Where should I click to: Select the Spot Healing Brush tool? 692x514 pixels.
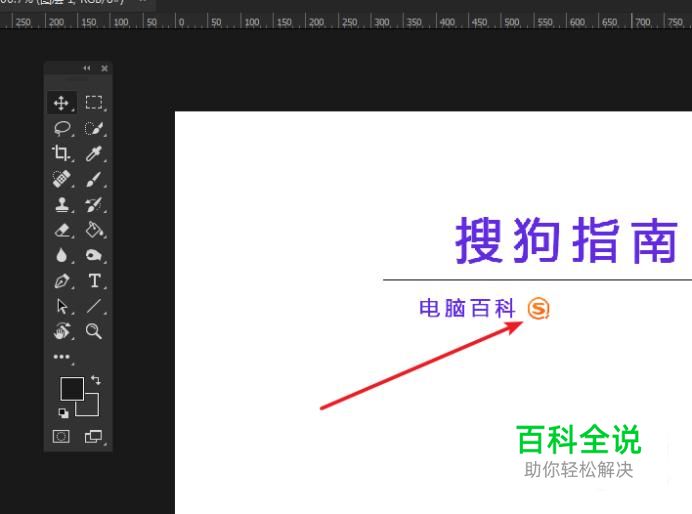pyautogui.click(x=61, y=179)
